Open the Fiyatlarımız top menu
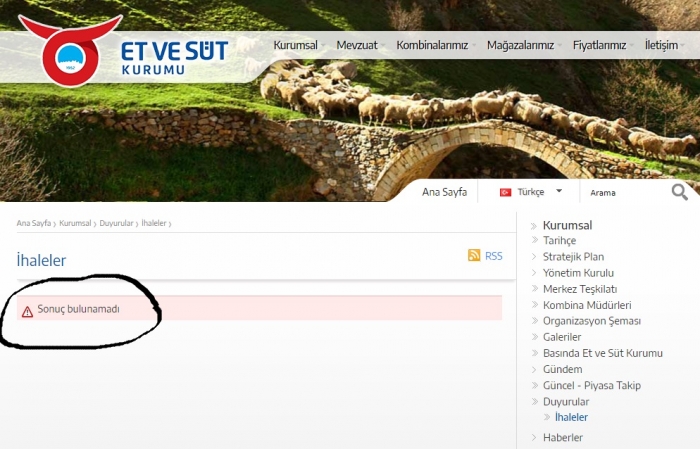 pos(599,45)
